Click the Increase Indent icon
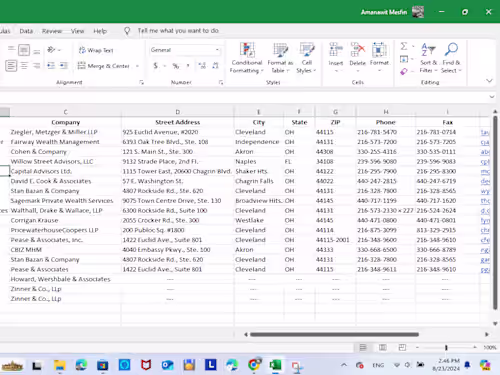Image resolution: width=500 pixels, height=375 pixels. pyautogui.click(x=63, y=66)
